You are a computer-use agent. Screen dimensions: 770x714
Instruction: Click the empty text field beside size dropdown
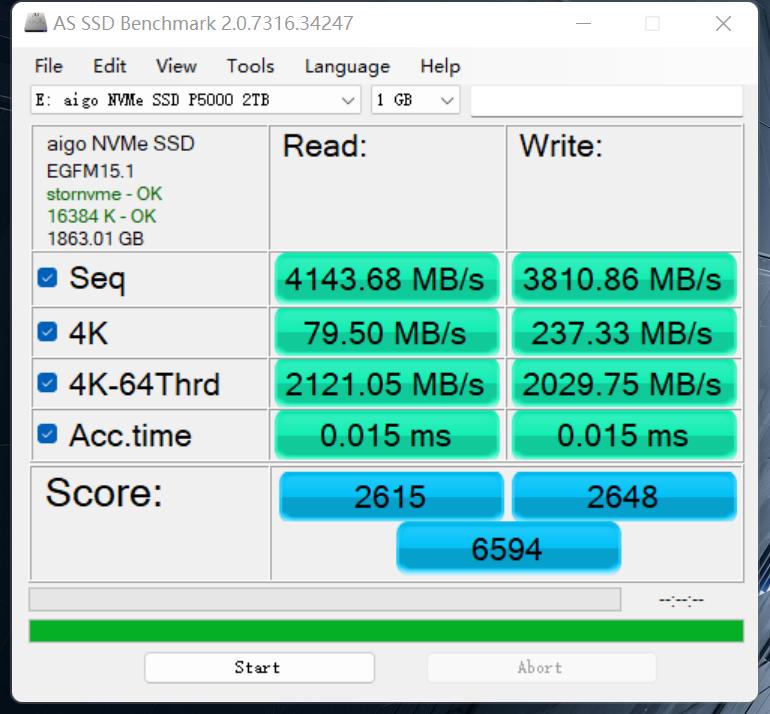point(607,101)
